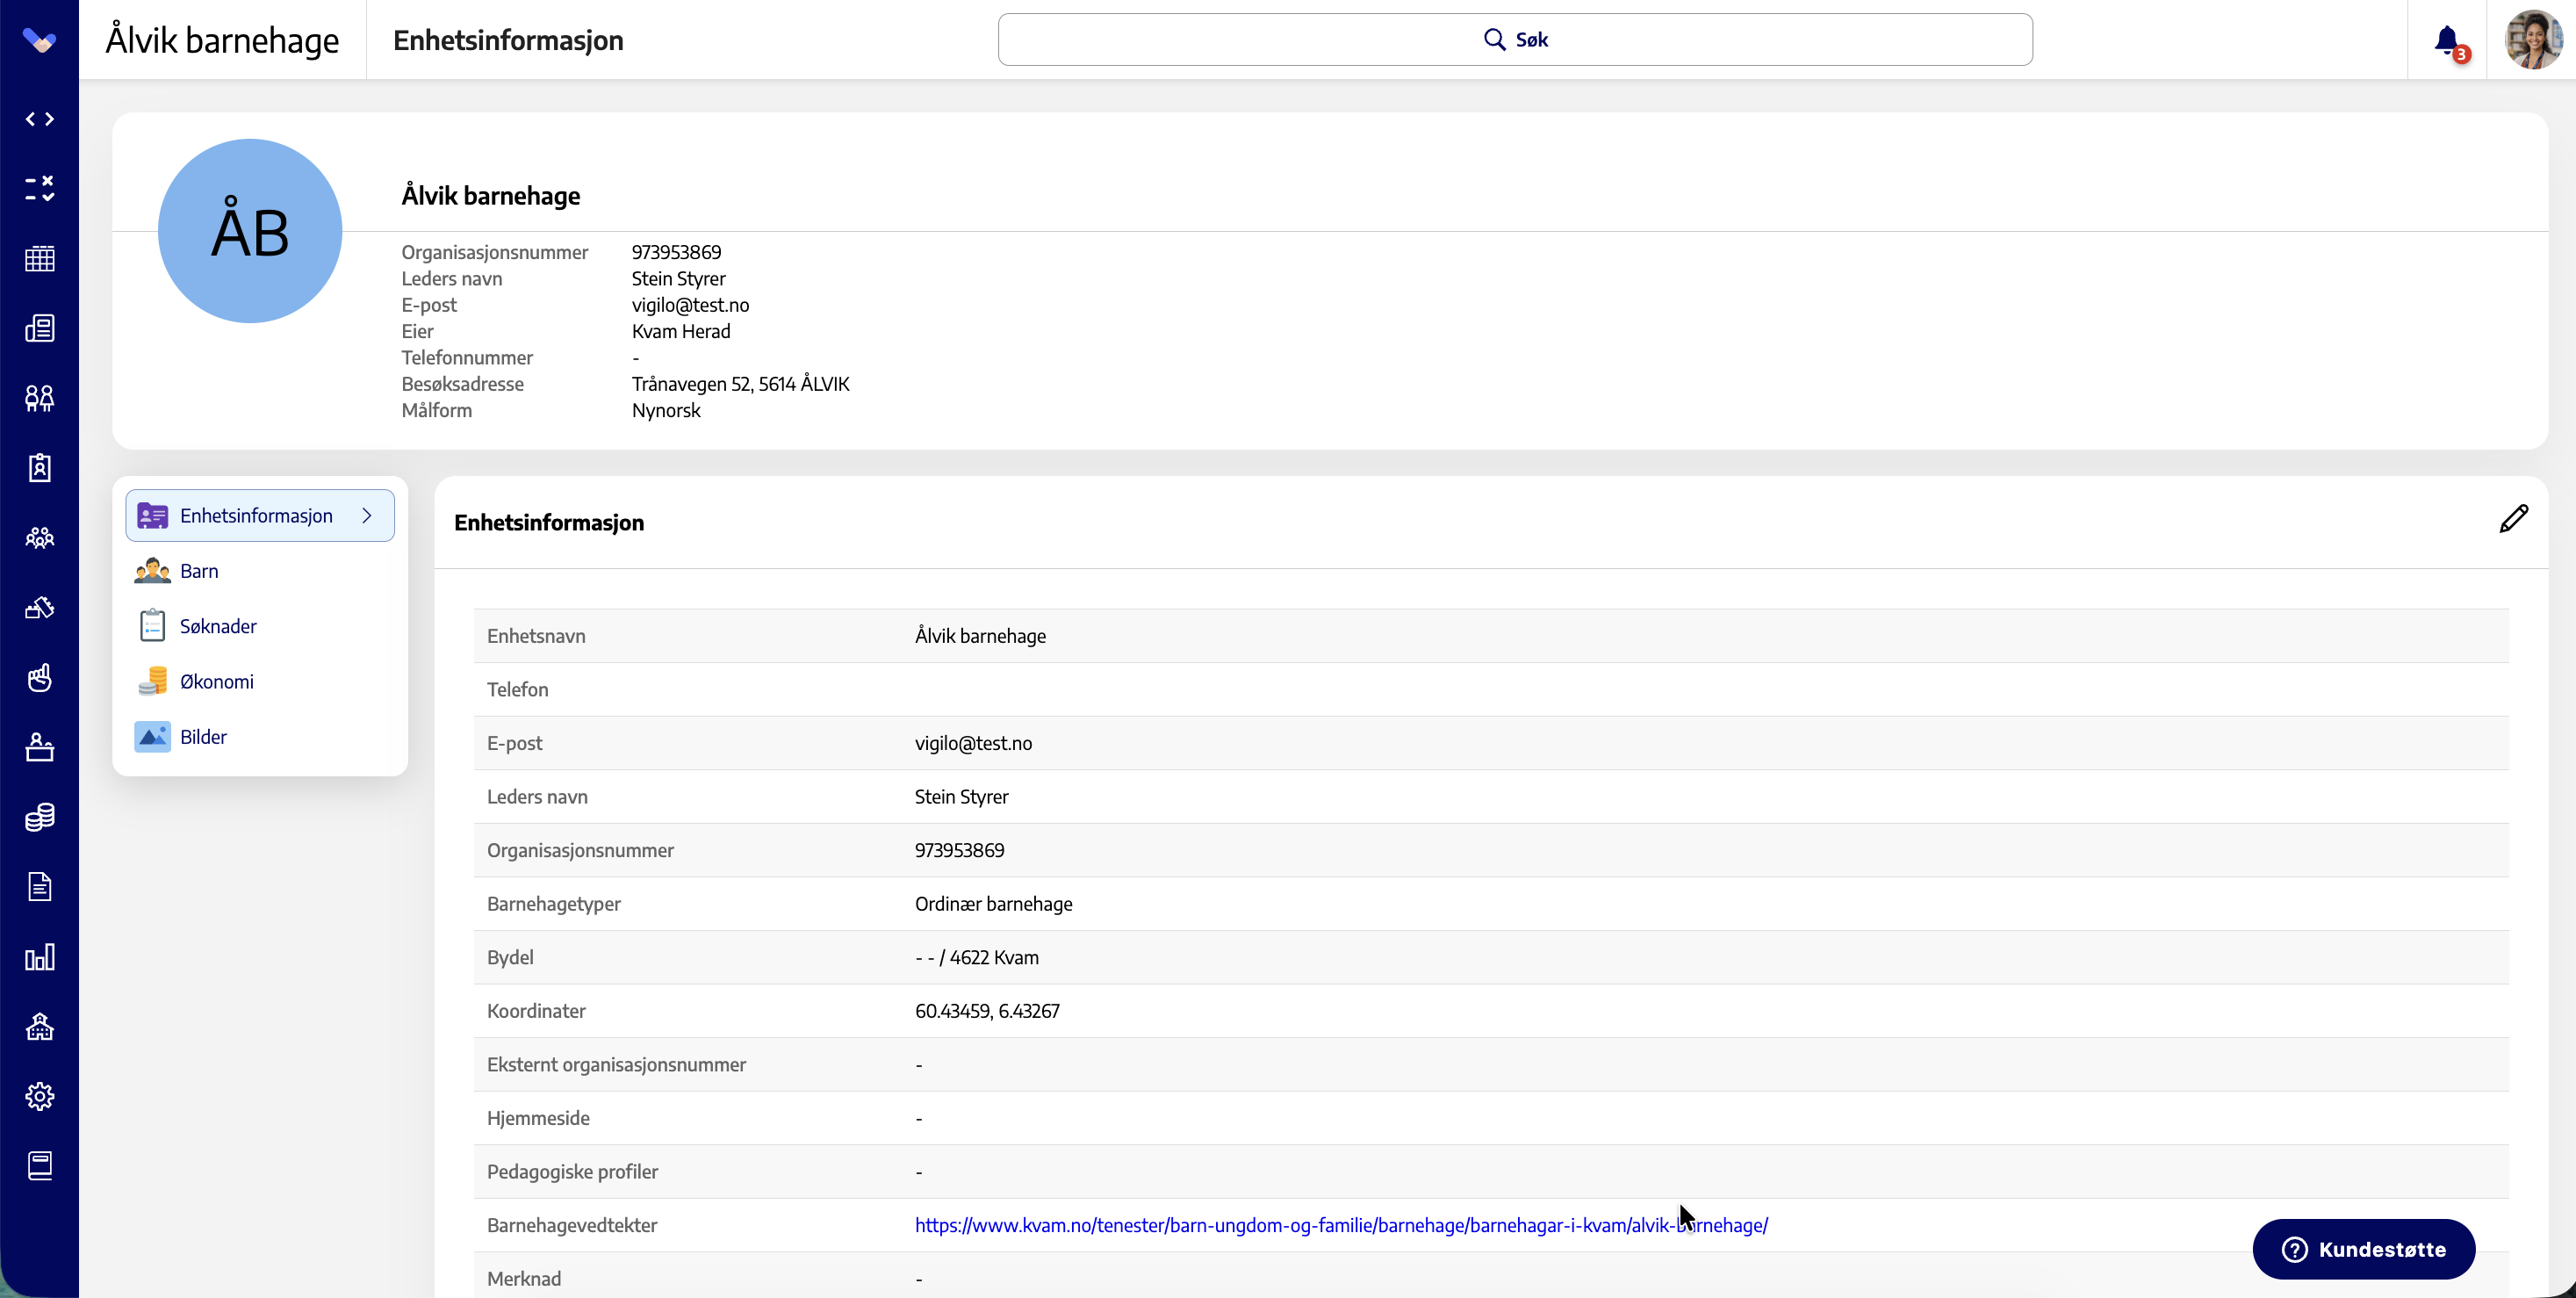This screenshot has height=1298, width=2576.
Task: Open the coins stack icon in sidebar
Action: point(40,817)
